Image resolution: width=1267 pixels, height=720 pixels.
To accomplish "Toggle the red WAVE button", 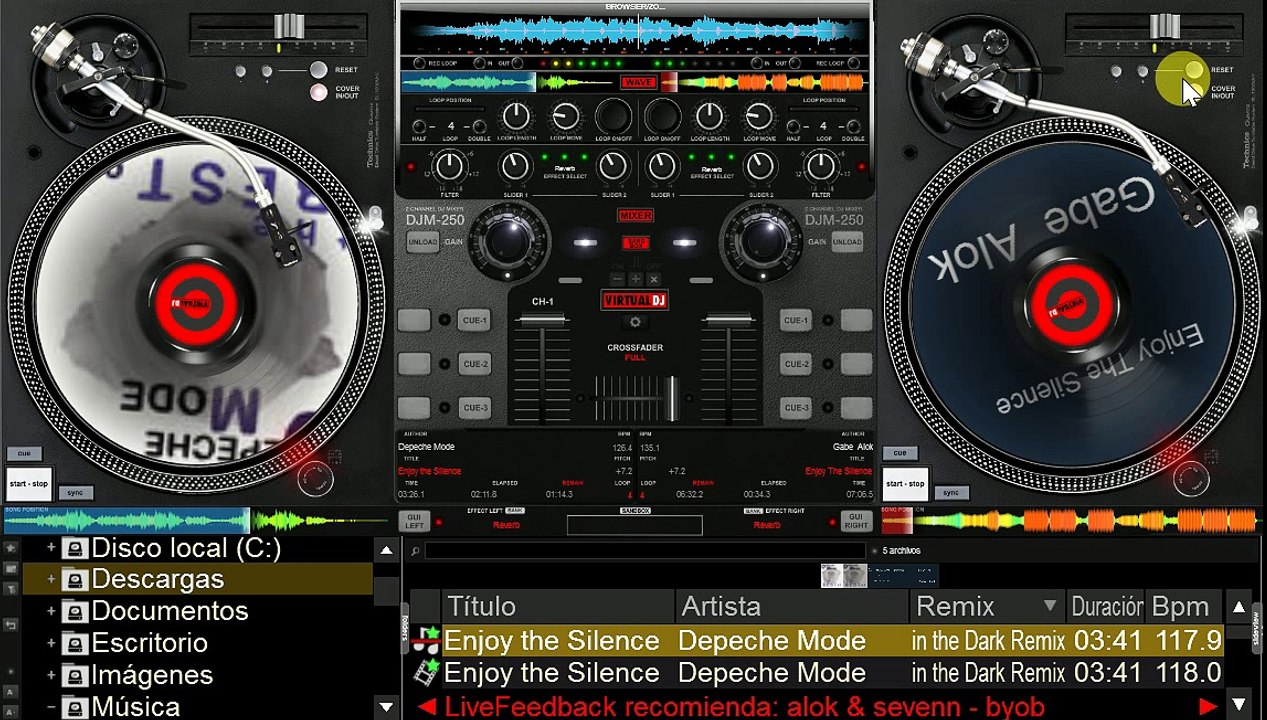I will 638,82.
